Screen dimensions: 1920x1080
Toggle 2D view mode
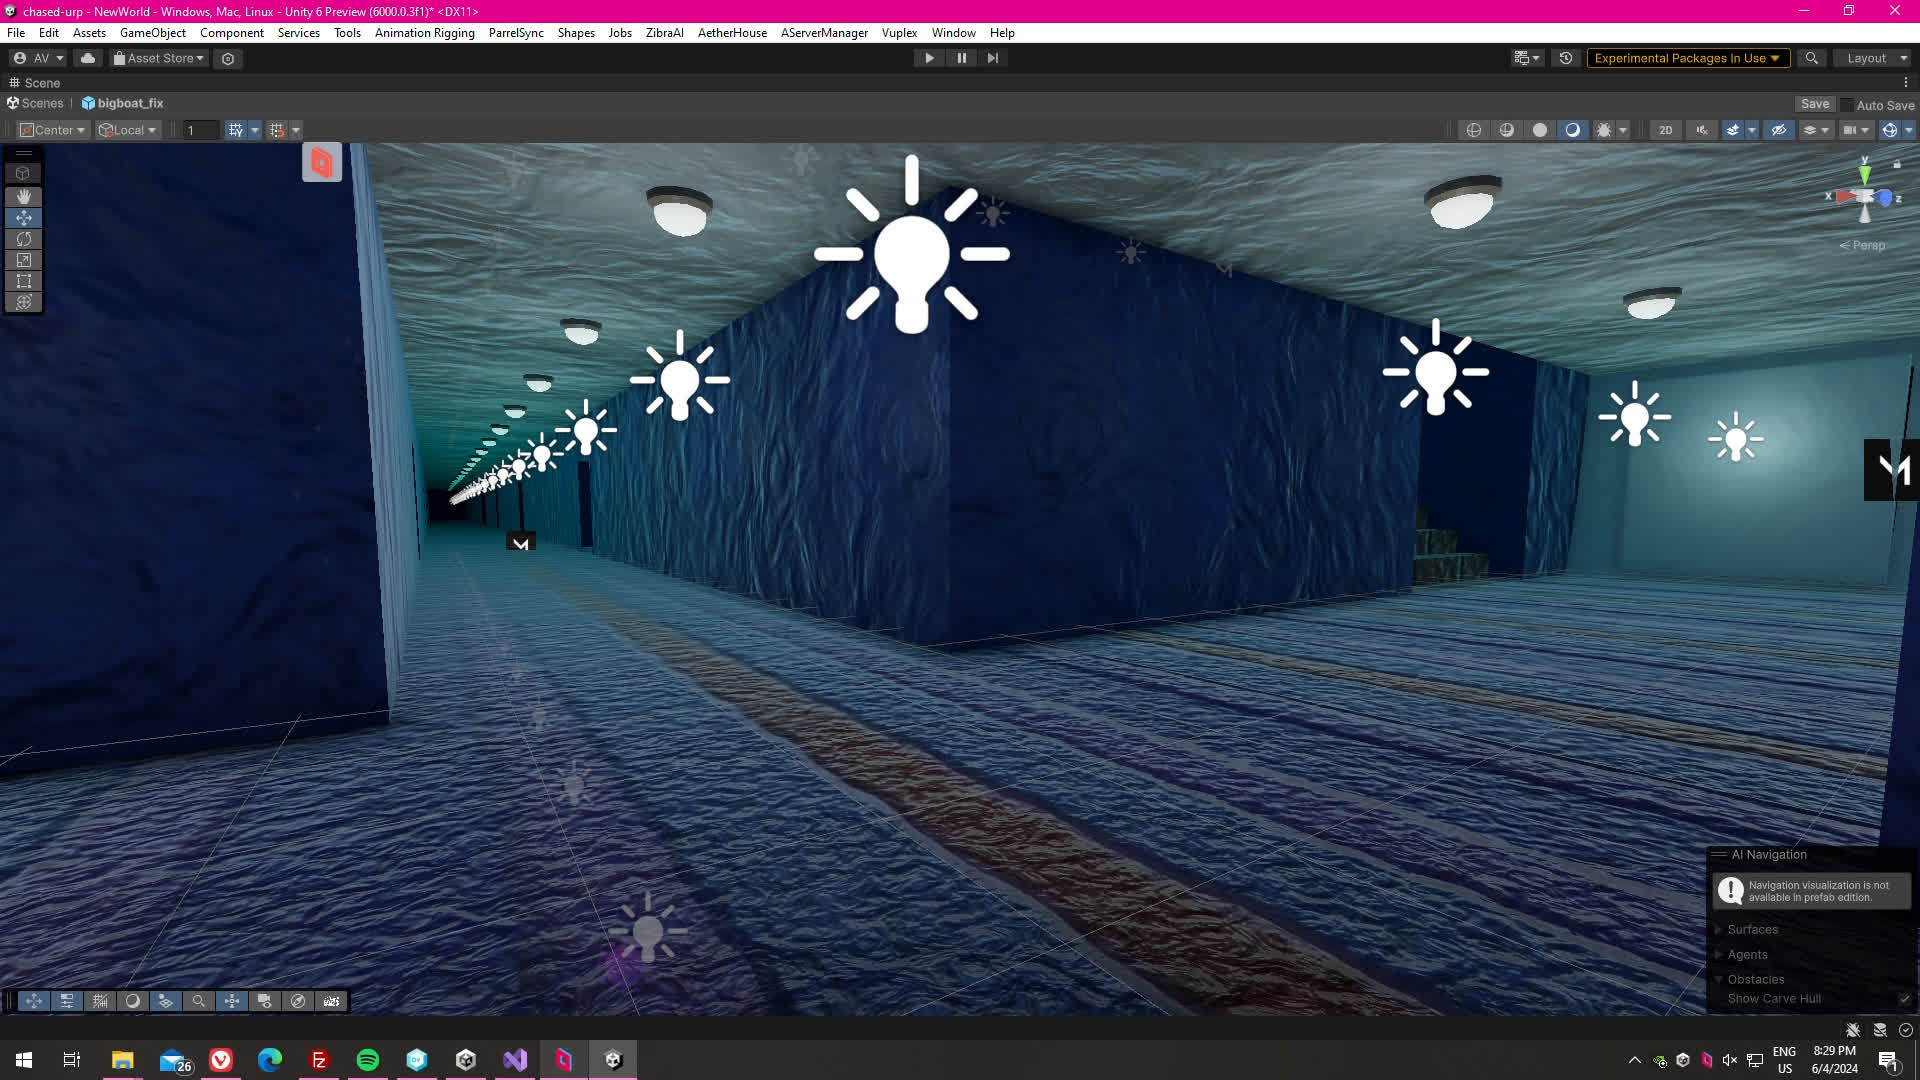1665,130
